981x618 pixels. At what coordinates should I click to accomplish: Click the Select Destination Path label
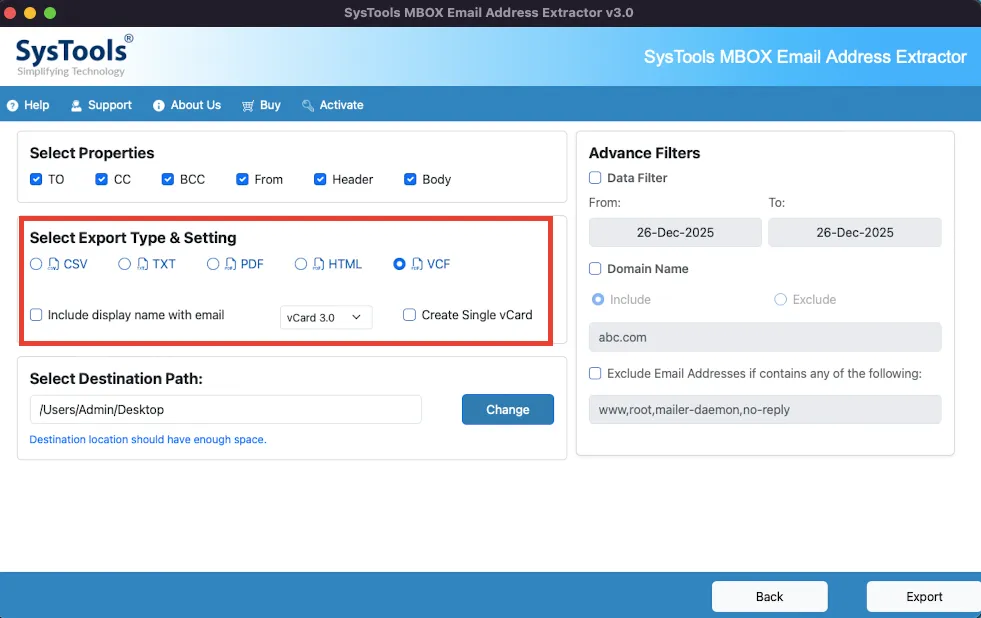116,378
